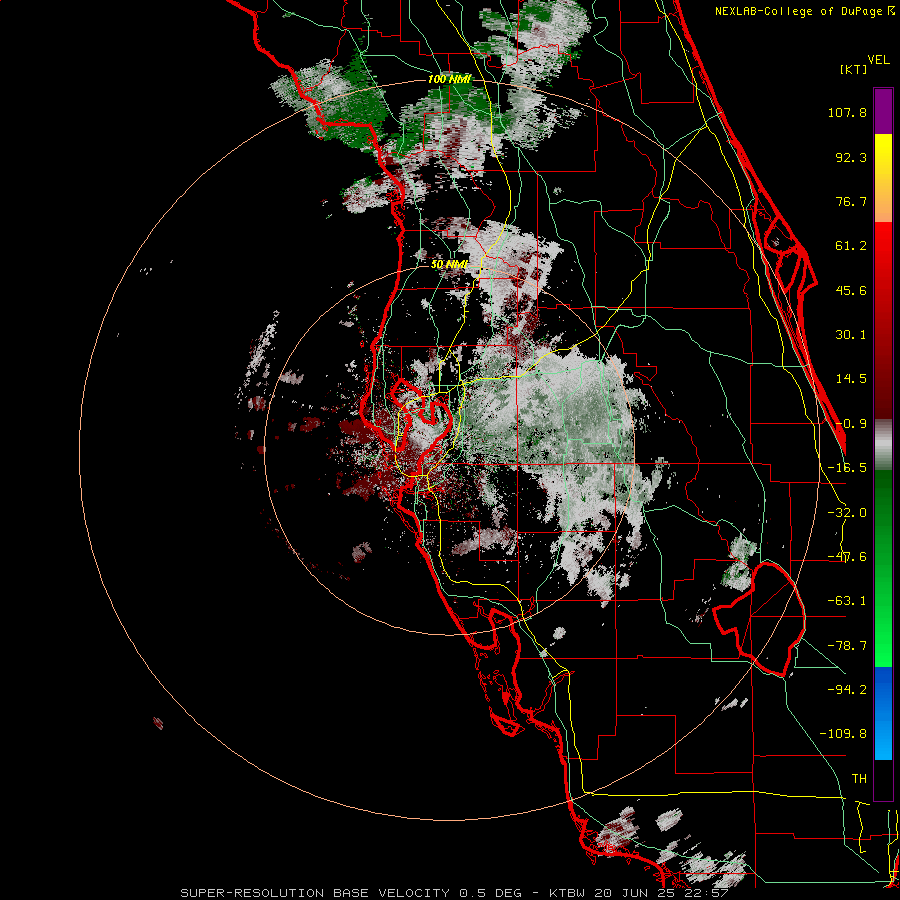Screen dimensions: 900x900
Task: Select the 61.2 legend value
Action: tap(851, 246)
